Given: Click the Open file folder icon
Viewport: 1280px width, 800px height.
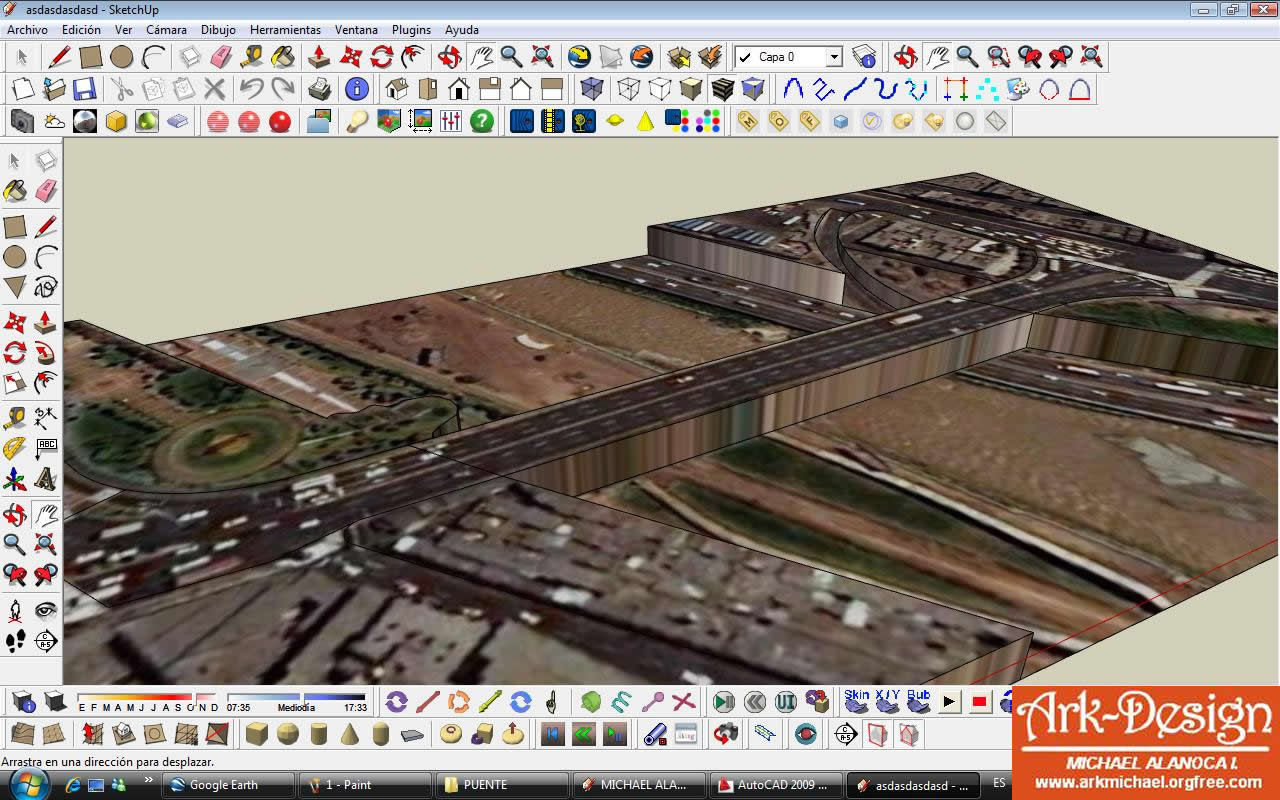Looking at the screenshot, I should (53, 89).
